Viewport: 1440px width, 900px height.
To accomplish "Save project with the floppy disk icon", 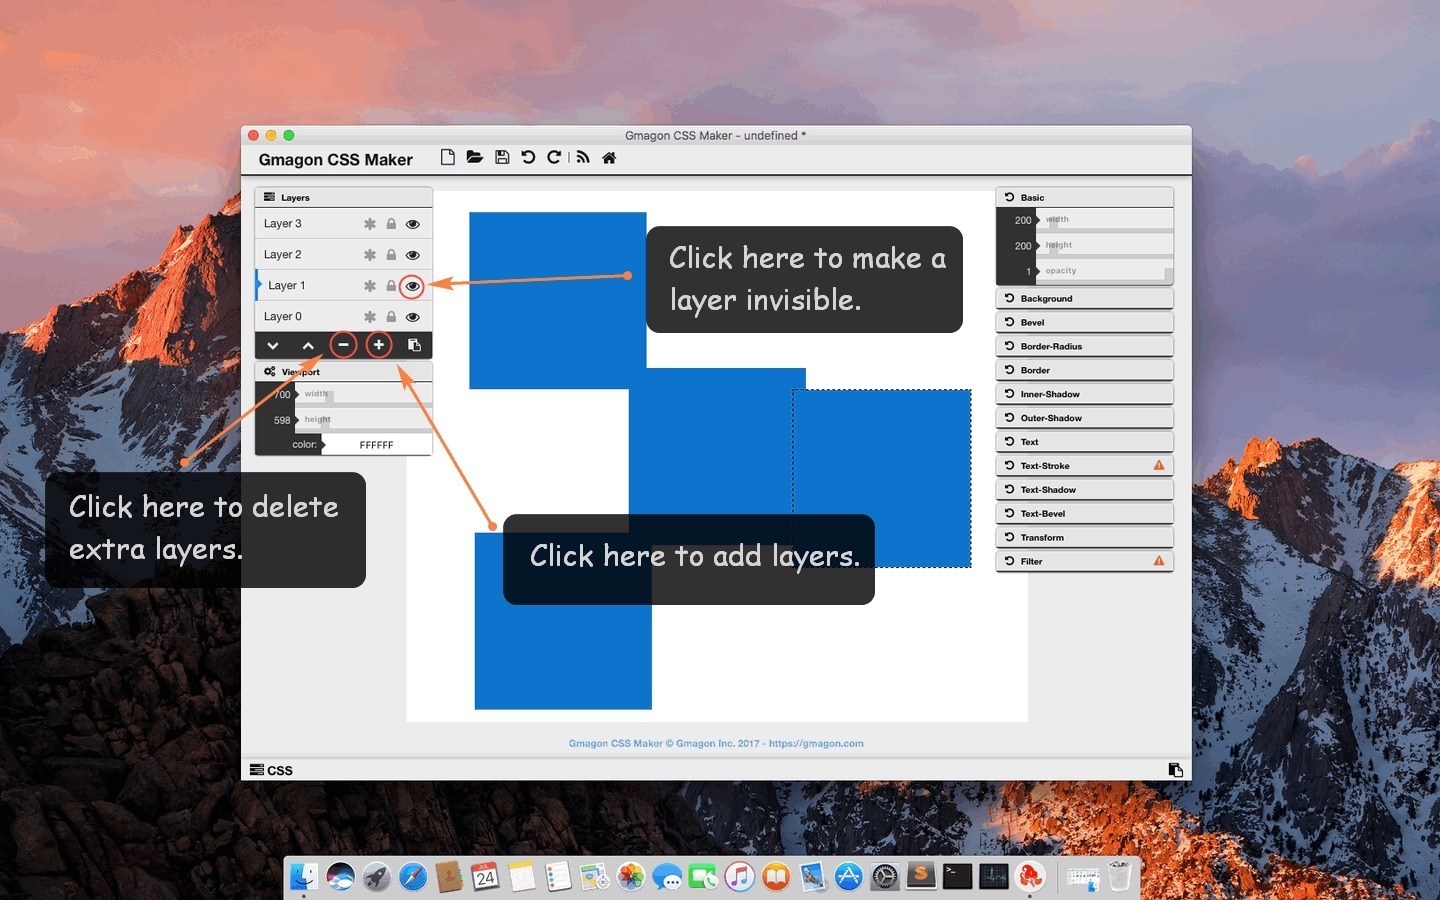I will pyautogui.click(x=502, y=157).
